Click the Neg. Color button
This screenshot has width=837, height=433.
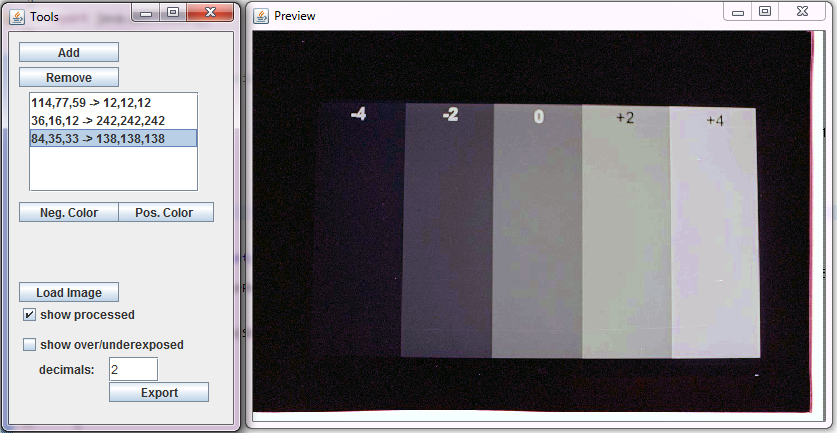[x=68, y=212]
